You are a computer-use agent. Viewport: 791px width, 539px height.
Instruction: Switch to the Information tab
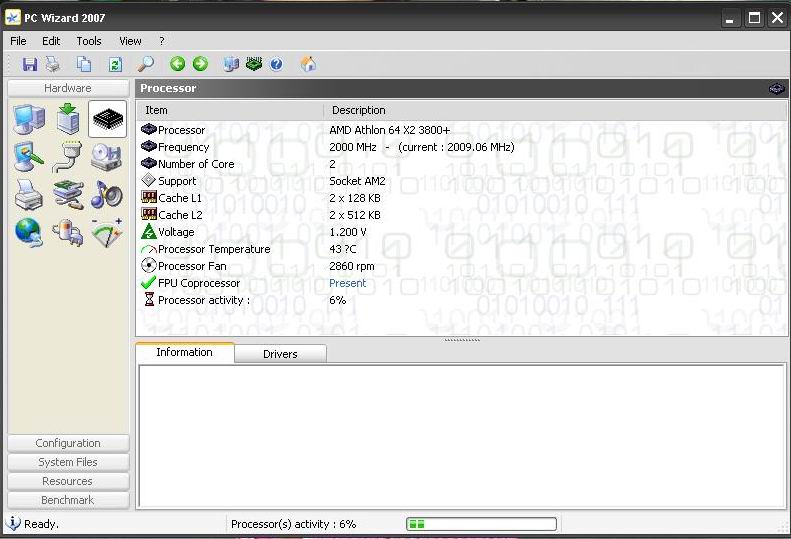pos(185,352)
